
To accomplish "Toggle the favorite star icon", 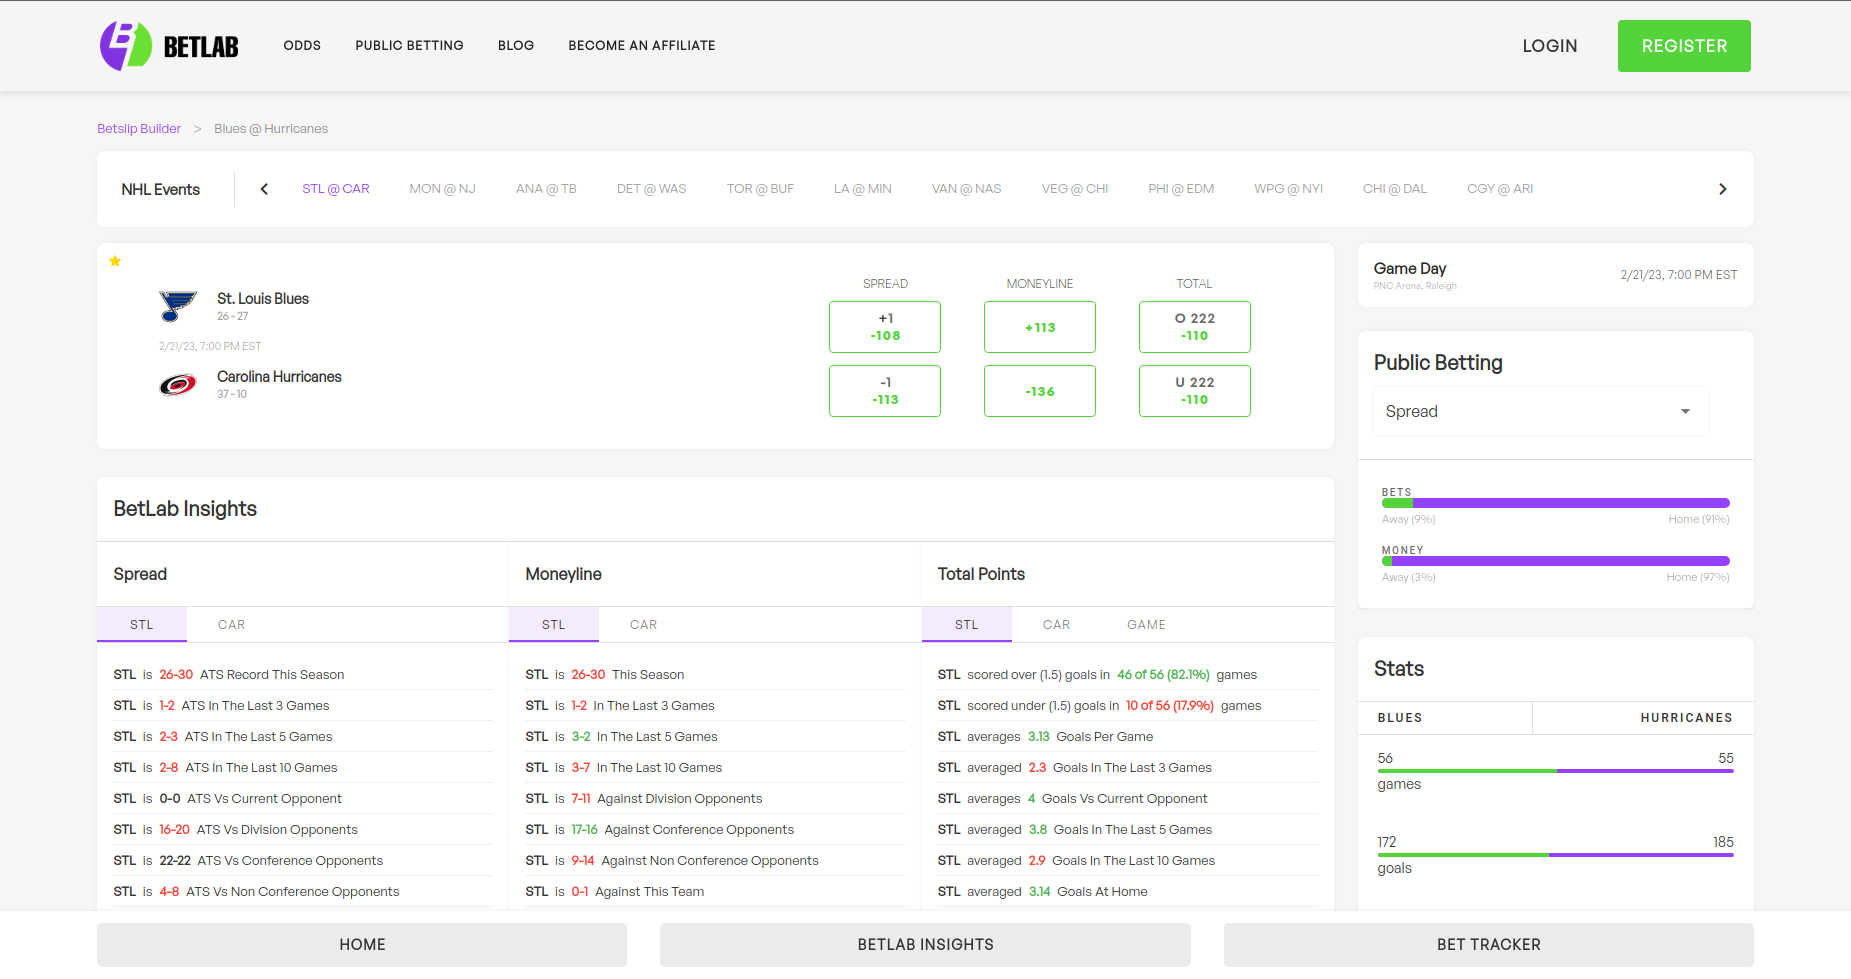I will coord(115,261).
